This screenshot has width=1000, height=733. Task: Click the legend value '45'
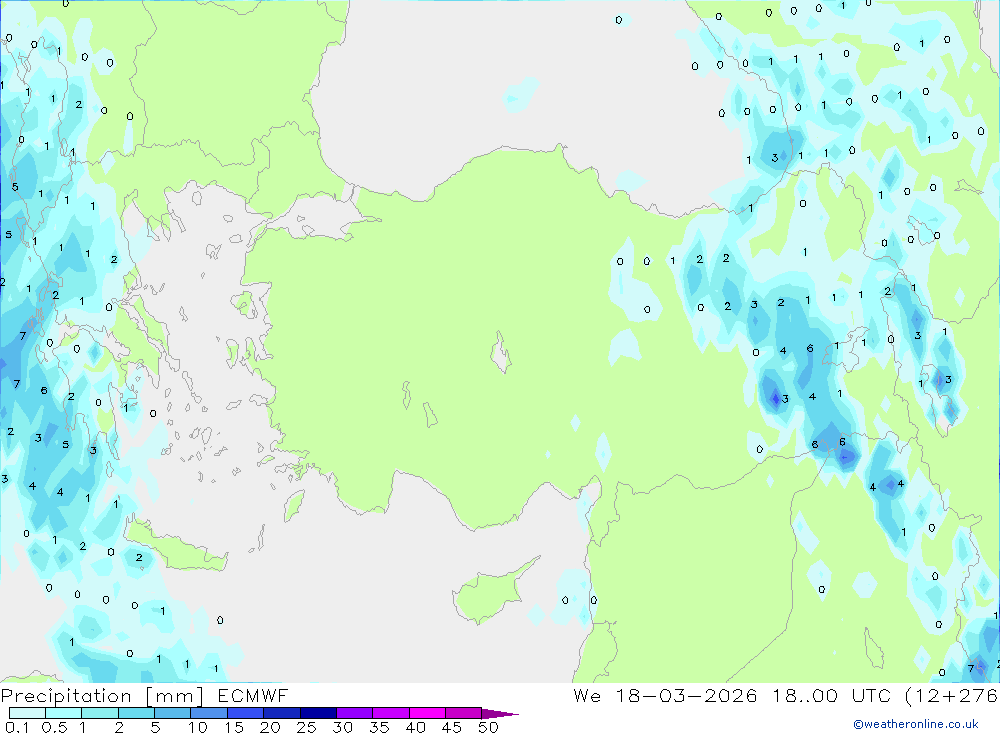pyautogui.click(x=452, y=727)
